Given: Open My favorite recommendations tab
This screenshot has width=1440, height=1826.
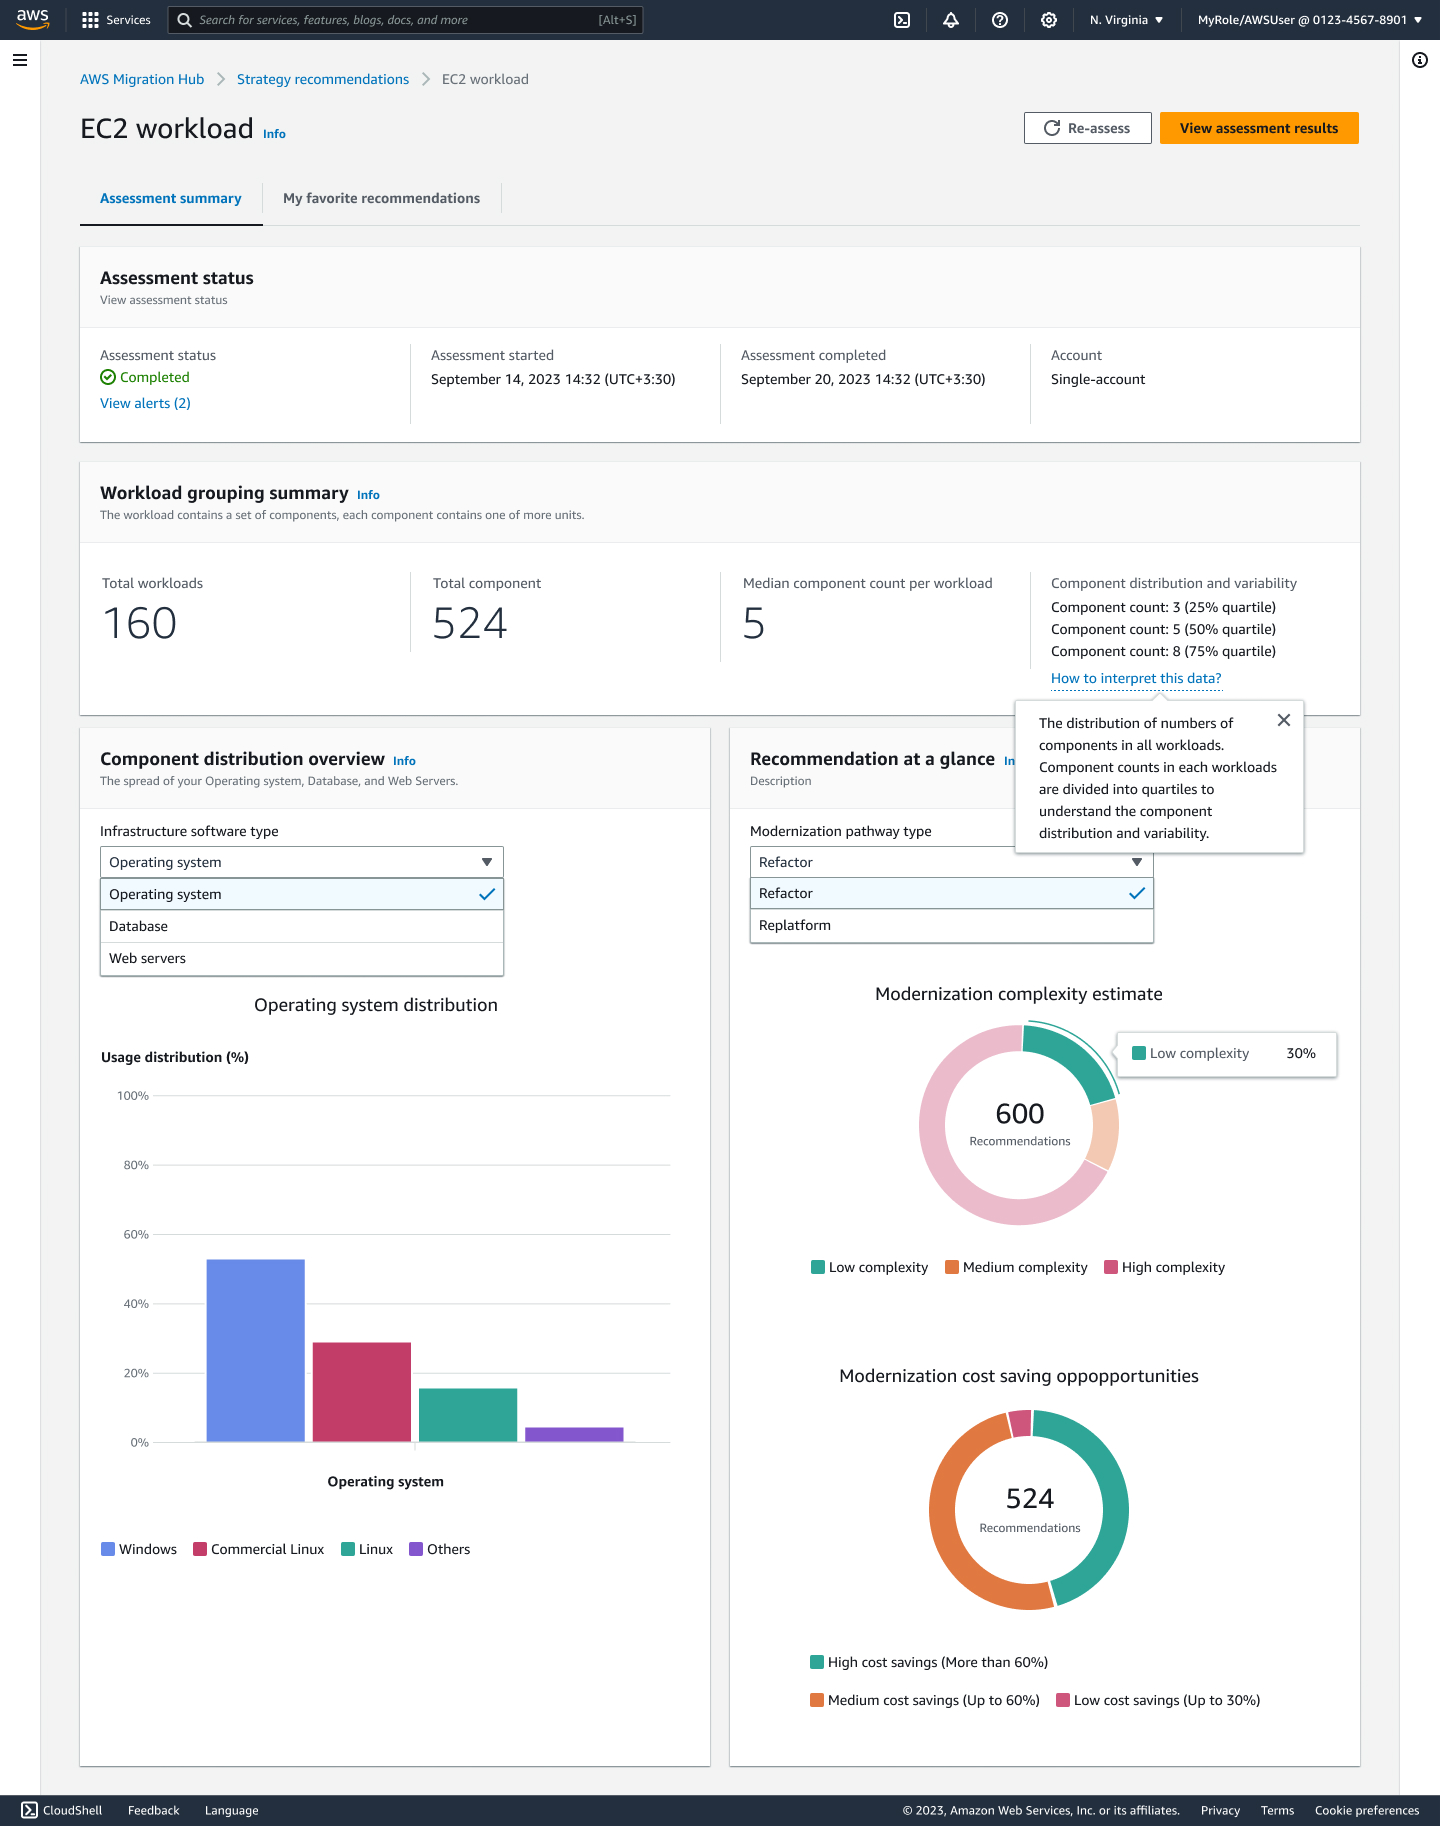Looking at the screenshot, I should point(381,198).
